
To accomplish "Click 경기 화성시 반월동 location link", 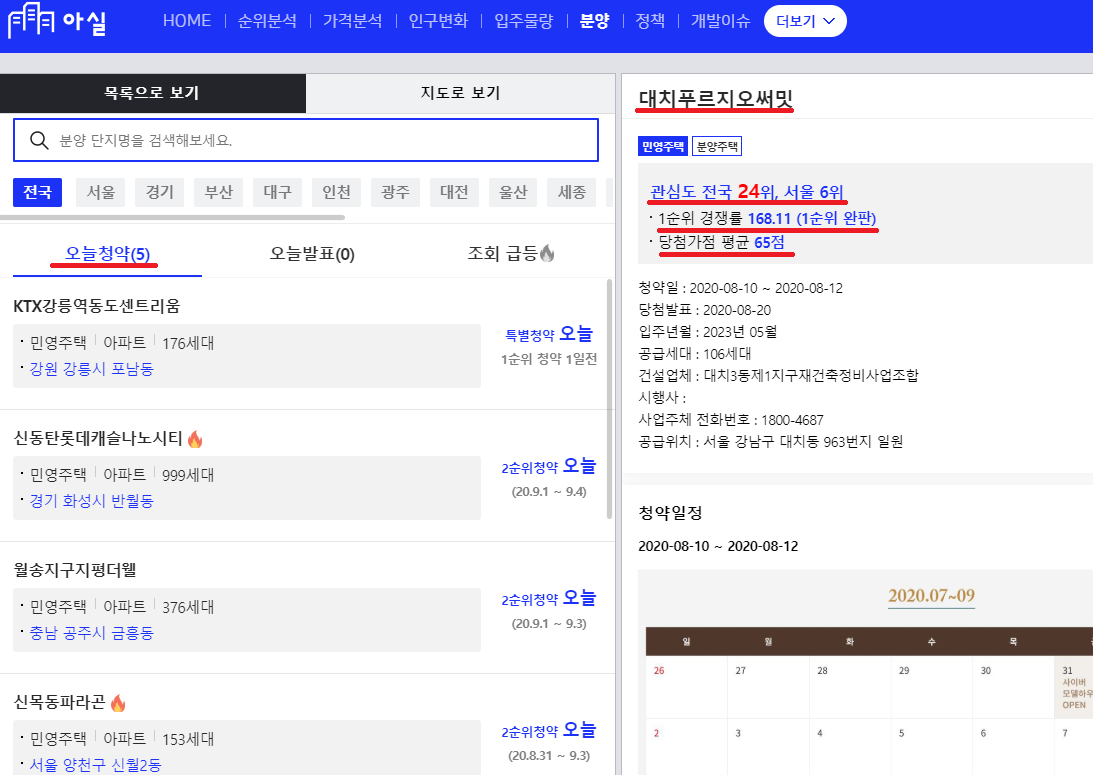I will click(x=91, y=500).
